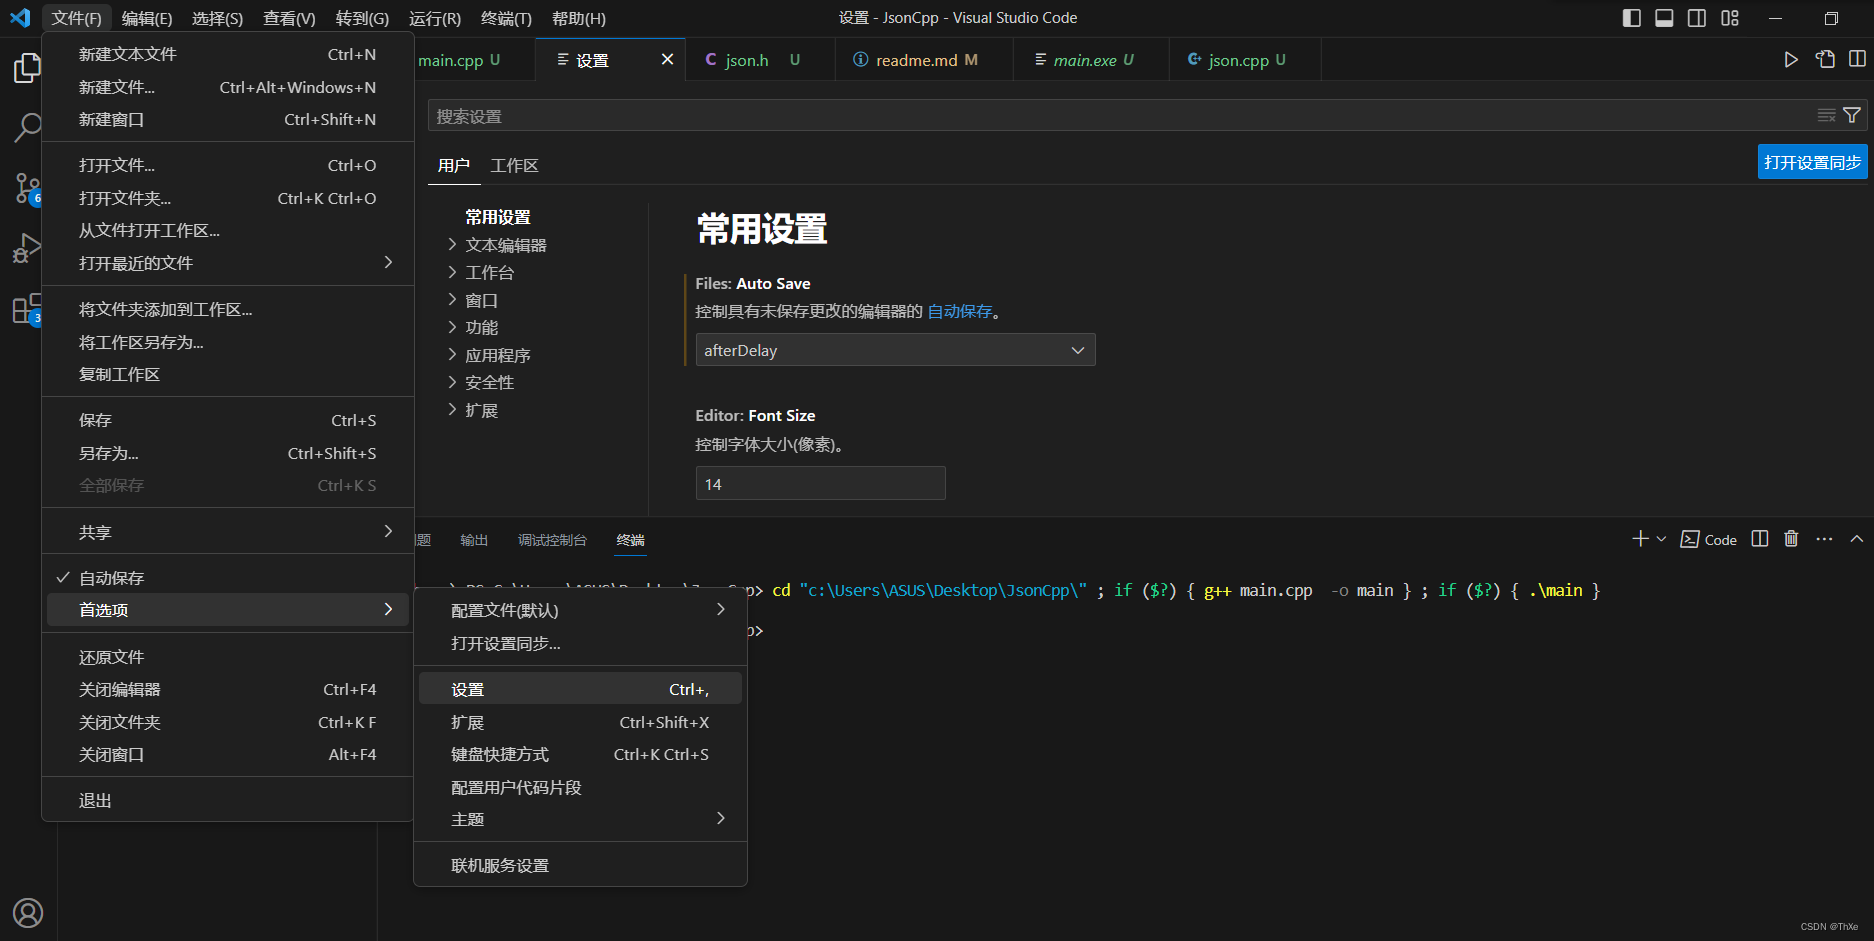This screenshot has width=1874, height=941.
Task: Open Source Control view icon
Action: 27,187
